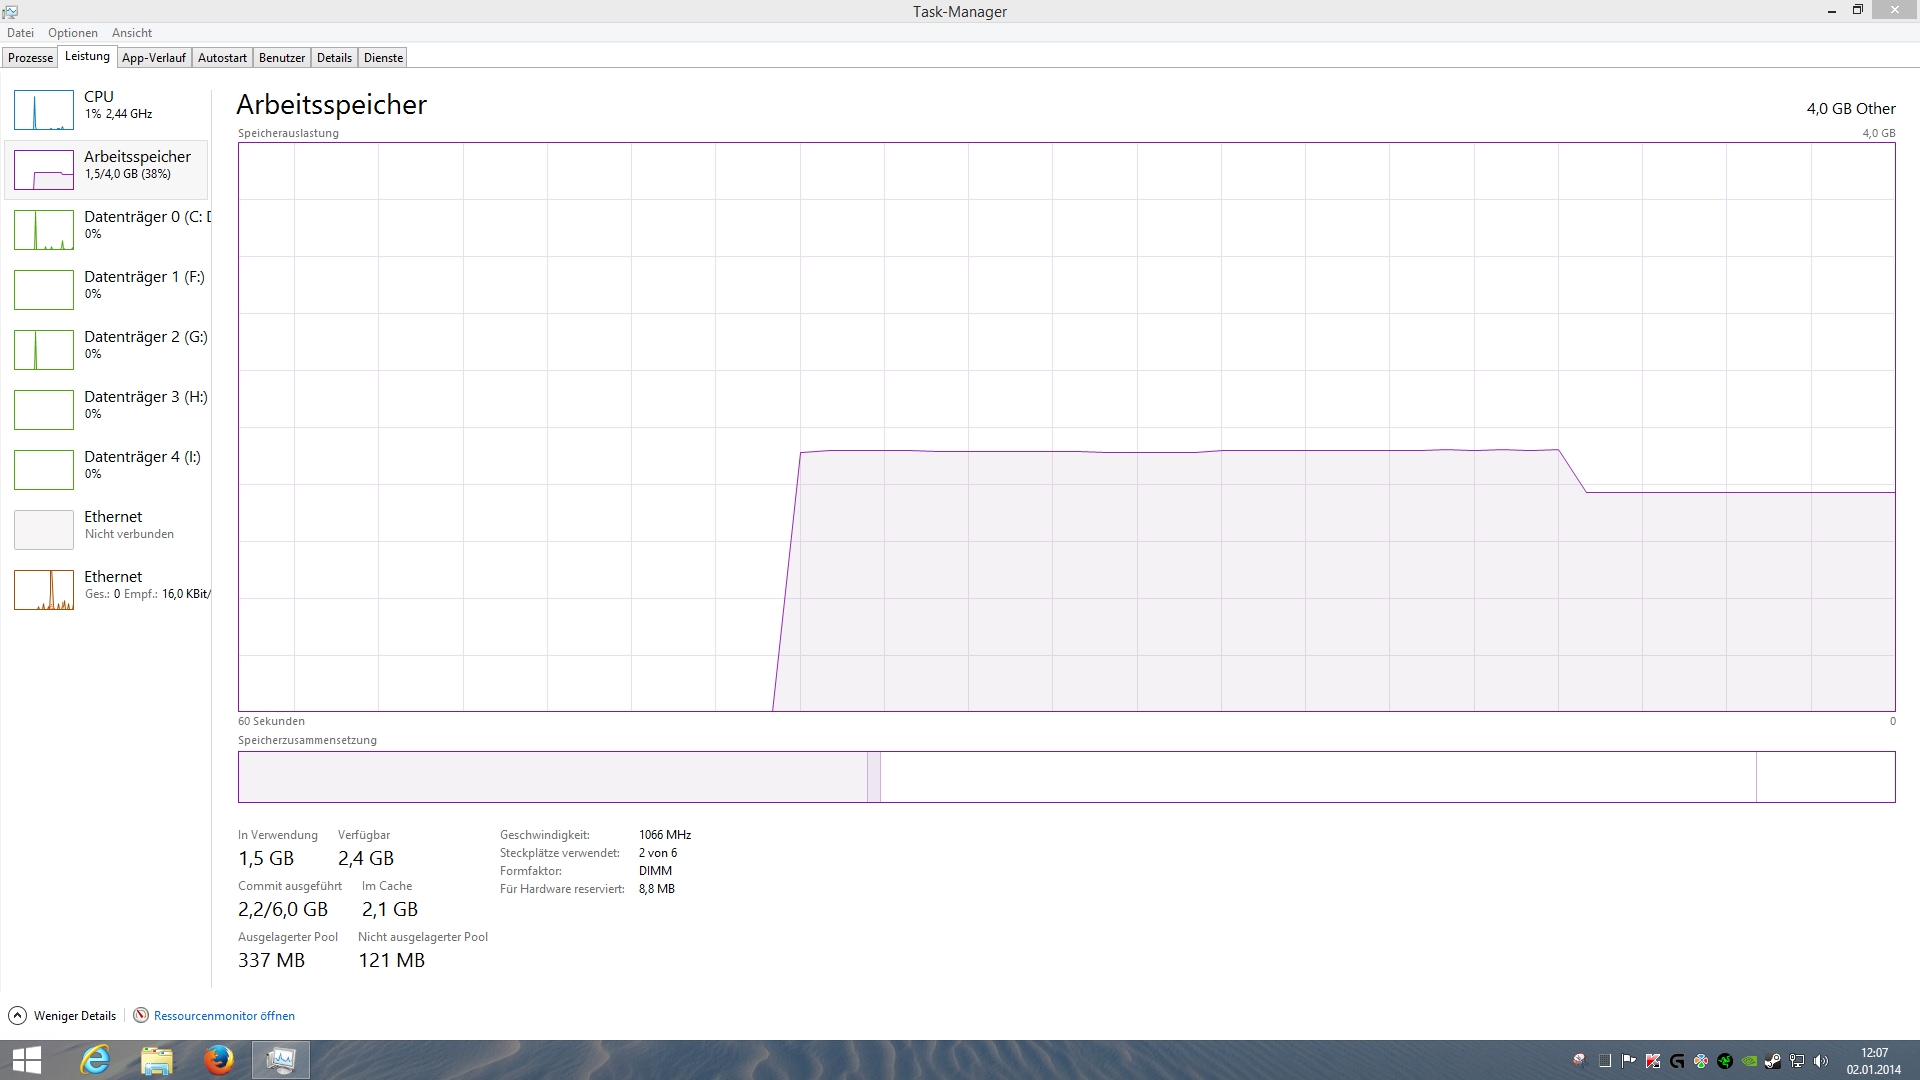This screenshot has width=1920, height=1080.
Task: Click the 'Im Cache' 2,1 GB value
Action: [x=390, y=910]
